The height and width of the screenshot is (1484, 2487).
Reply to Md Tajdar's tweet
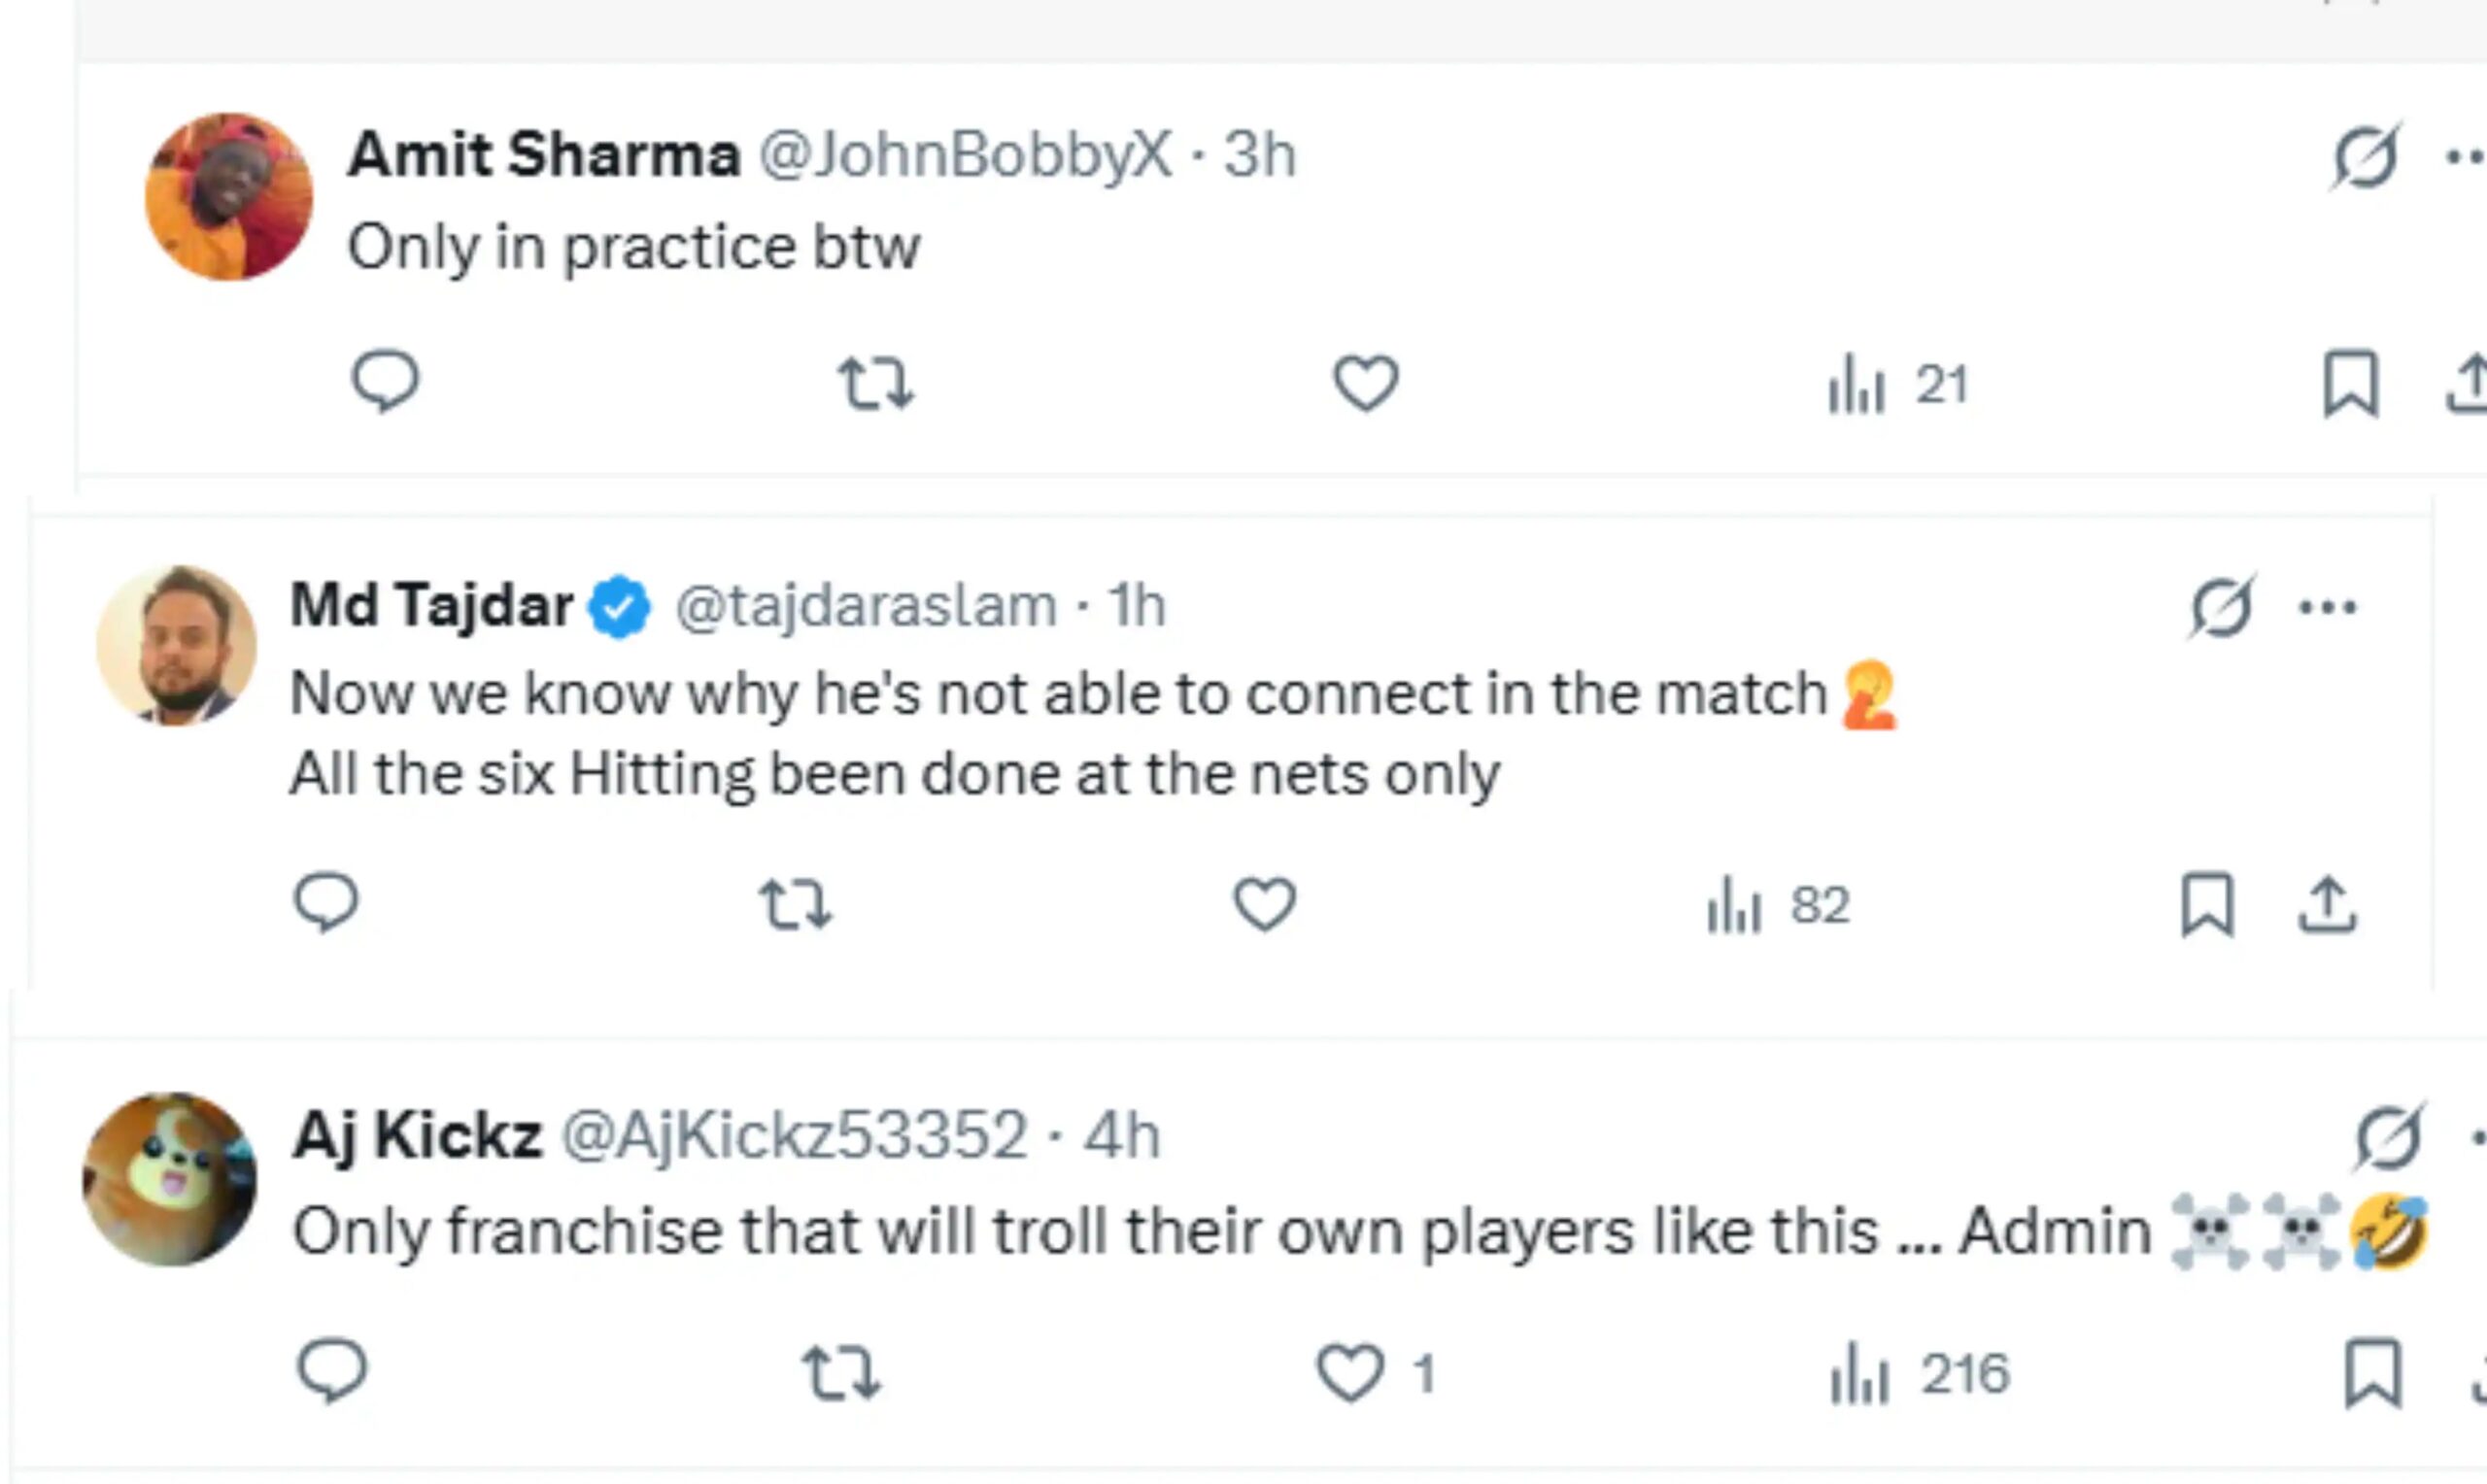point(326,904)
